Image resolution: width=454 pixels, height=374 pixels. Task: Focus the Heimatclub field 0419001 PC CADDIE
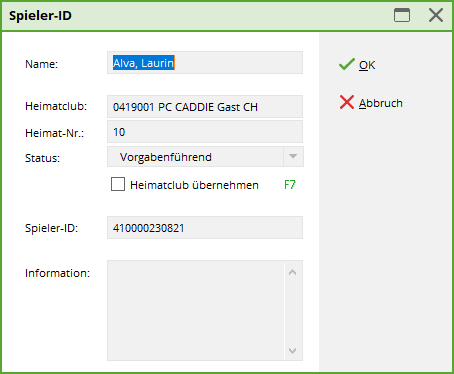click(x=205, y=107)
